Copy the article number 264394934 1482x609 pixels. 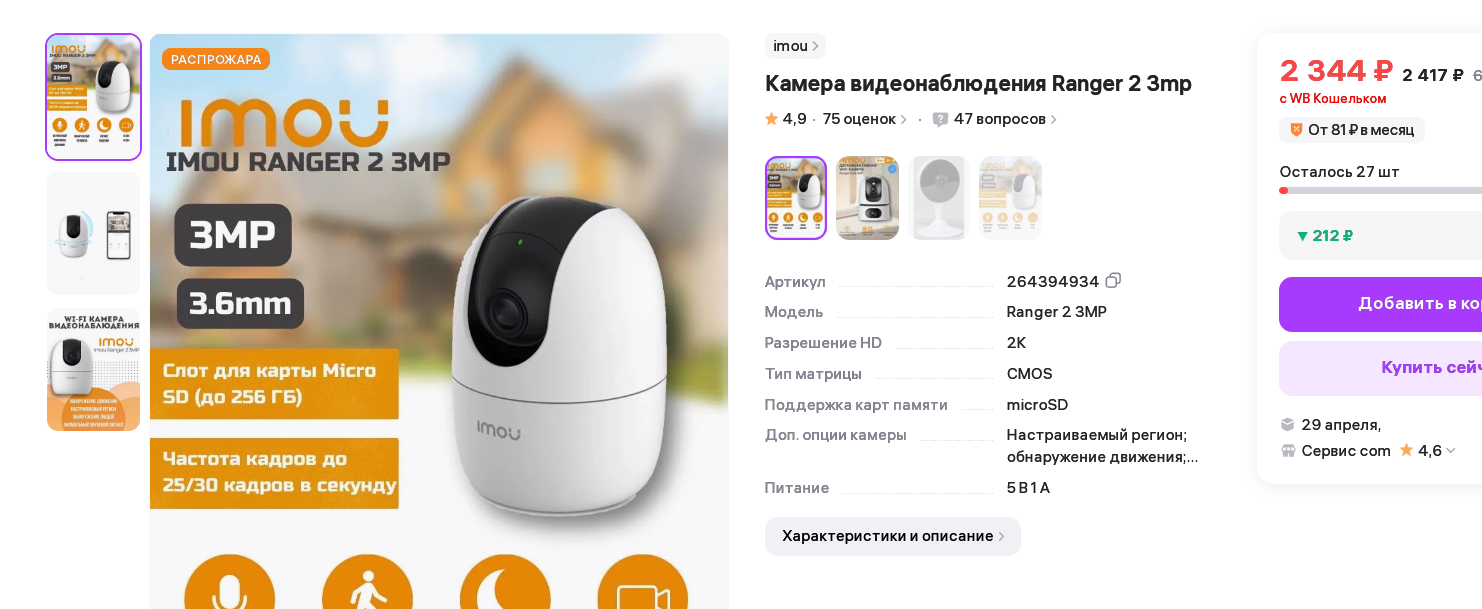pyautogui.click(x=1113, y=281)
